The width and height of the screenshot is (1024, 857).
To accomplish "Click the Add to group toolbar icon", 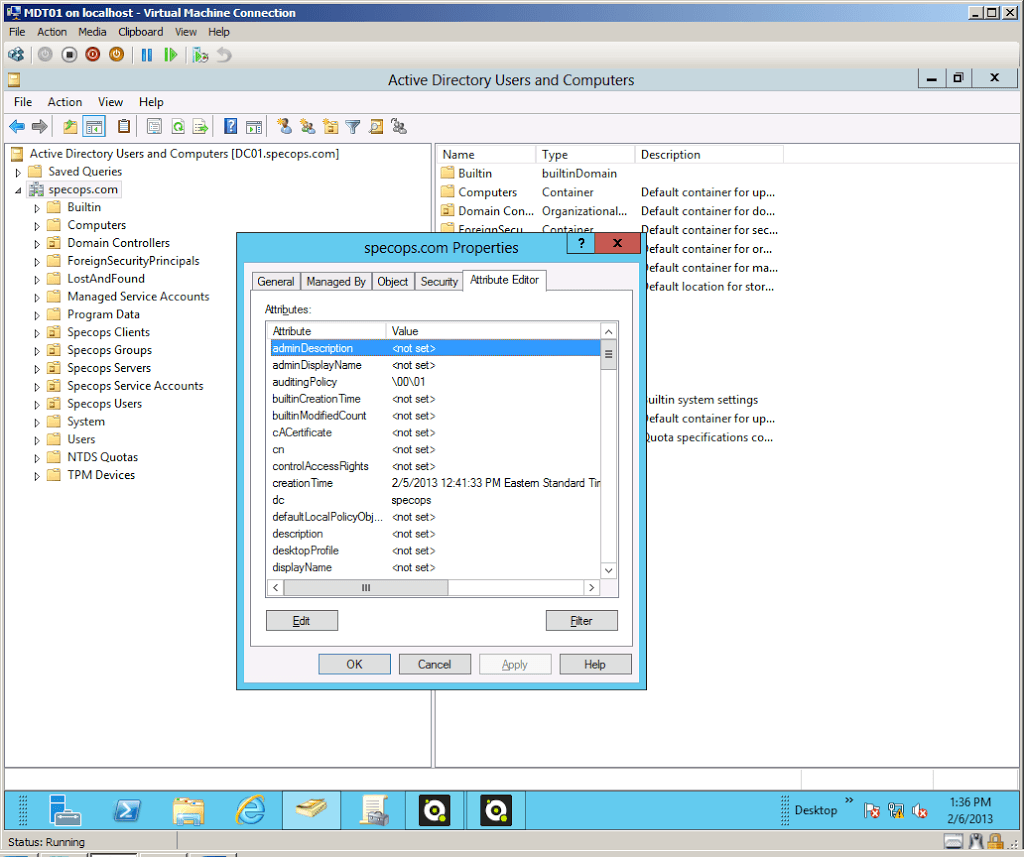I will (399, 126).
